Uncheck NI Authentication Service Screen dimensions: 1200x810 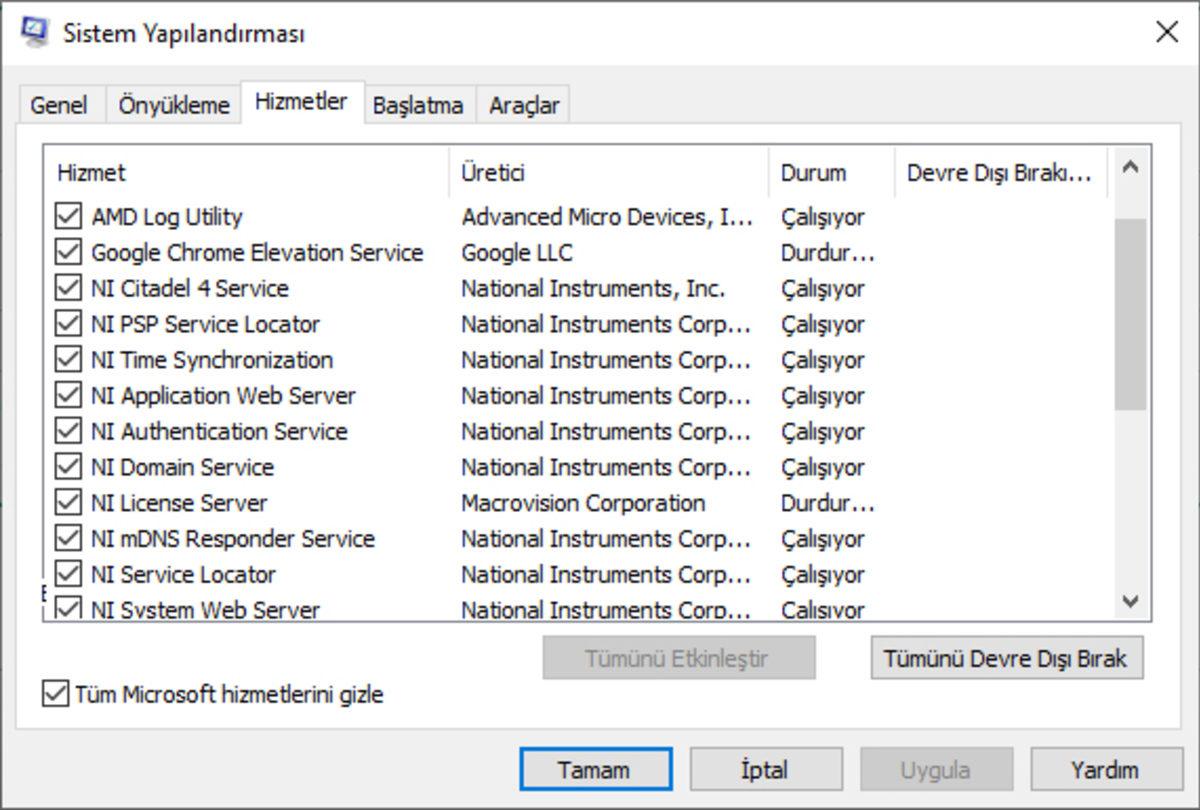click(x=64, y=432)
